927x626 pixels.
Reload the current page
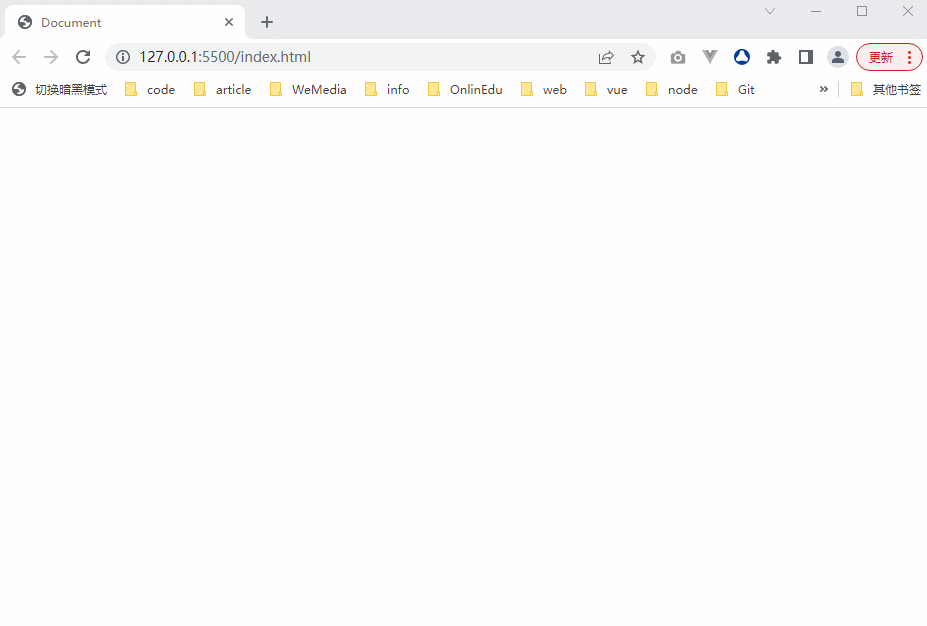click(x=83, y=57)
